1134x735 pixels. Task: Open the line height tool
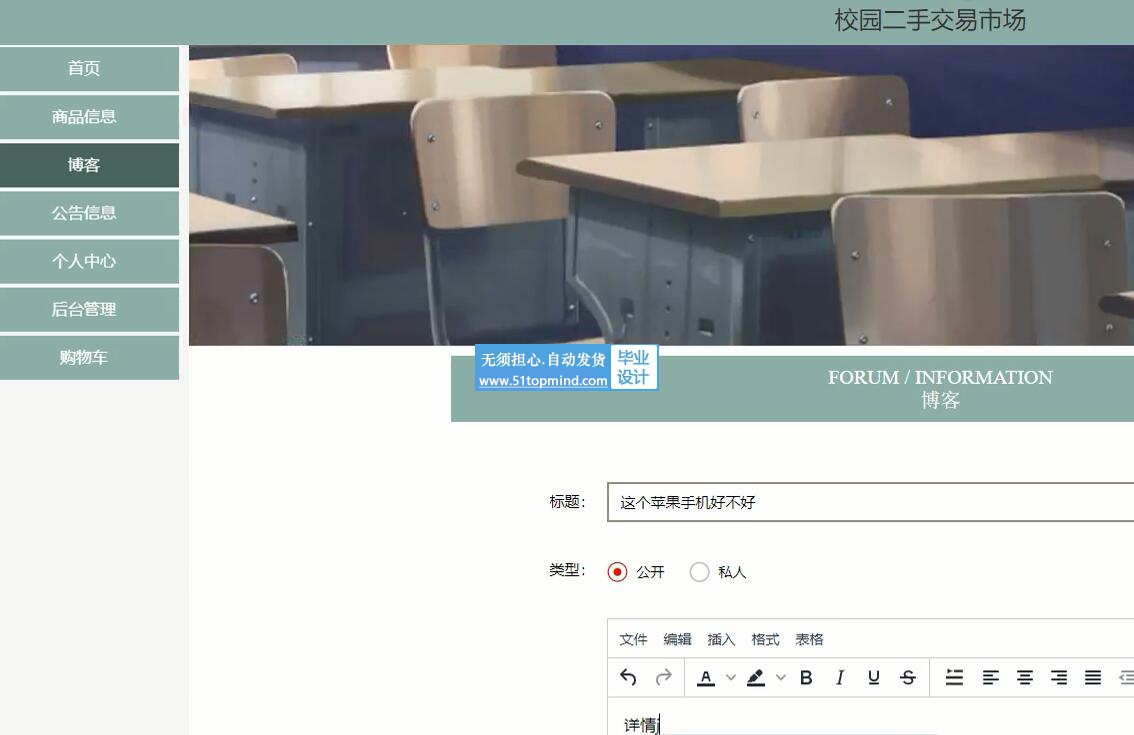955,677
